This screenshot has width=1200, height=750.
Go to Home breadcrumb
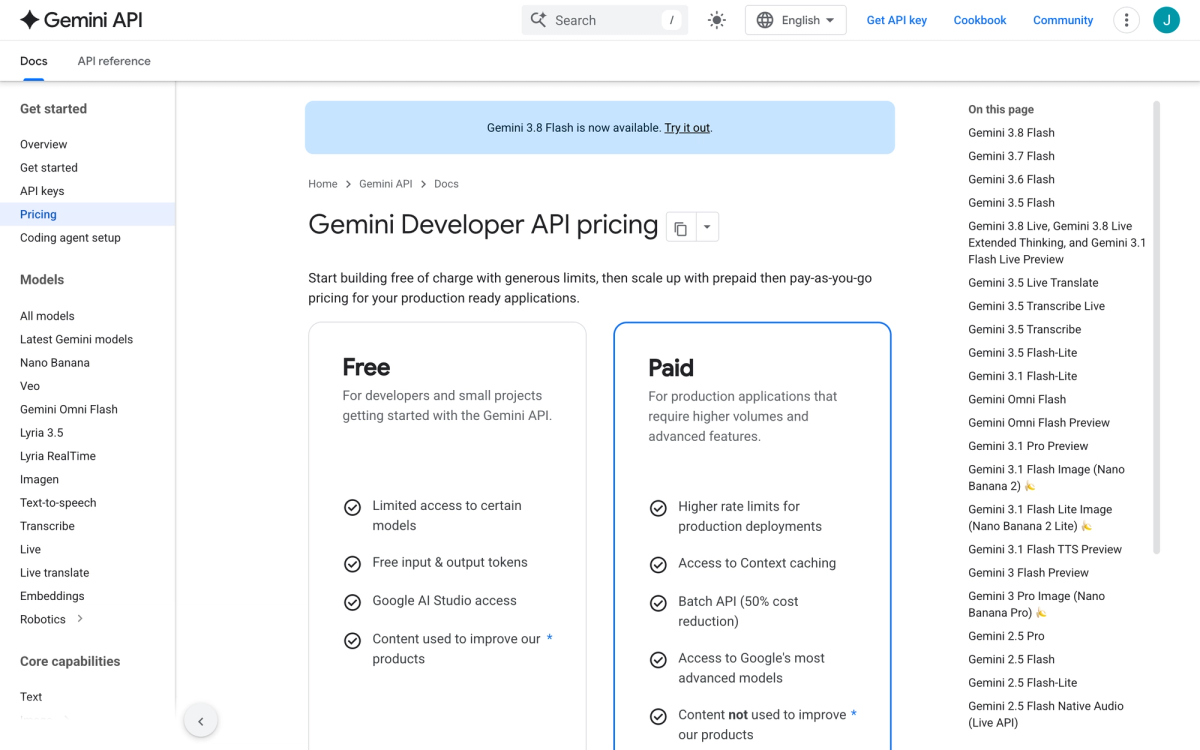323,184
